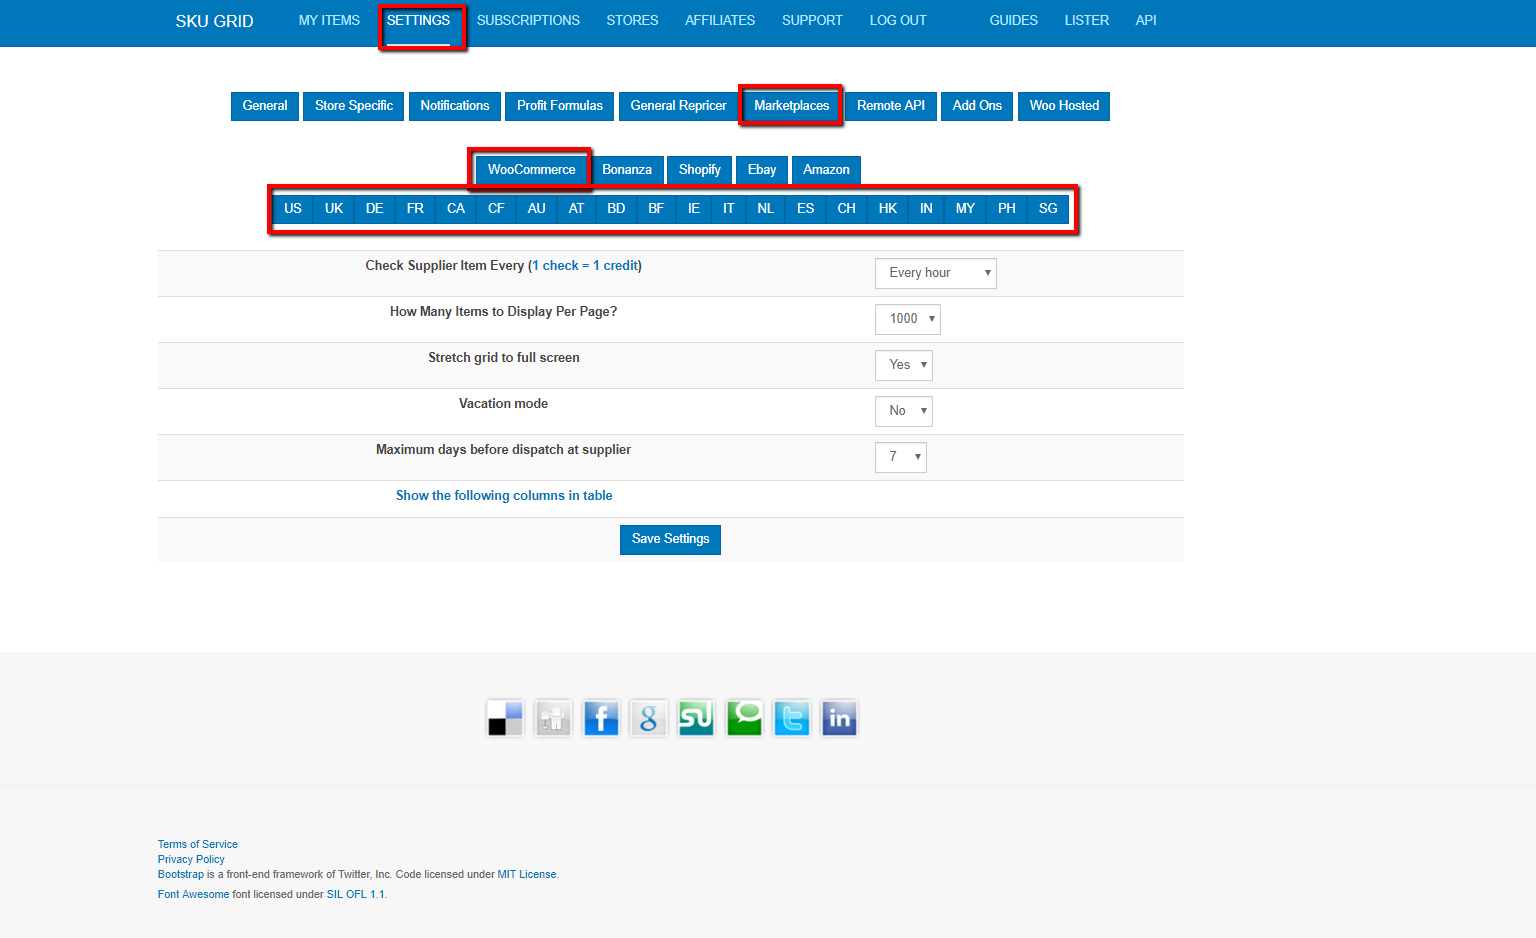Select the Bonanza marketplace tab

coord(627,170)
